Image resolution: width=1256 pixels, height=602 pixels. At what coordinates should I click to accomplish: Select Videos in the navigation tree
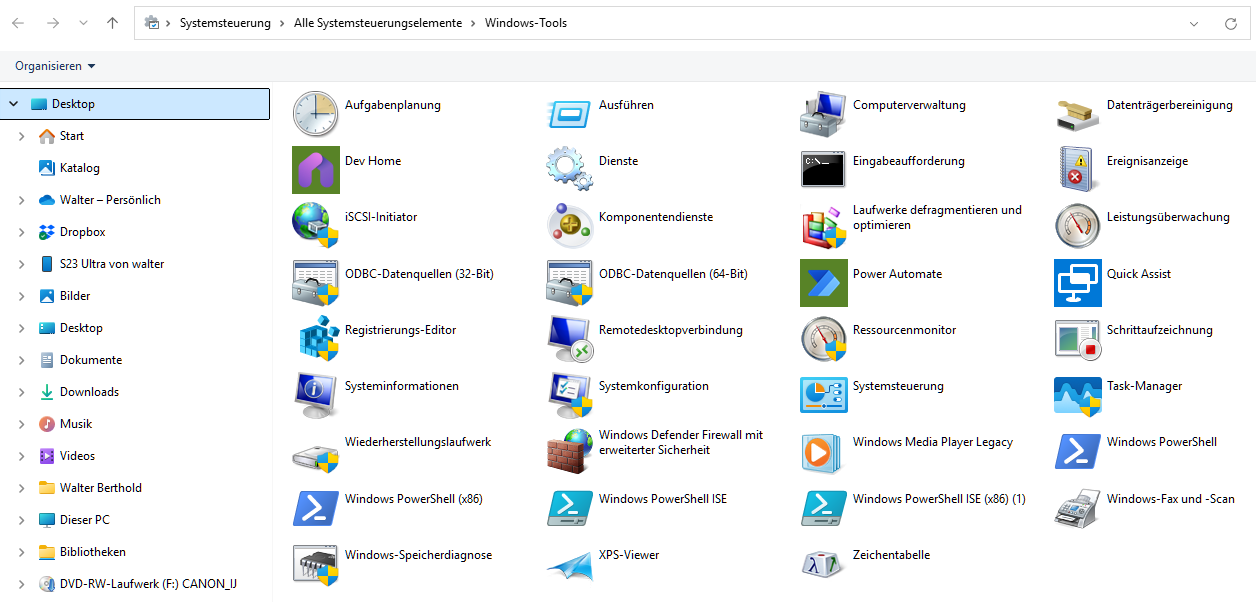pyautogui.click(x=77, y=456)
